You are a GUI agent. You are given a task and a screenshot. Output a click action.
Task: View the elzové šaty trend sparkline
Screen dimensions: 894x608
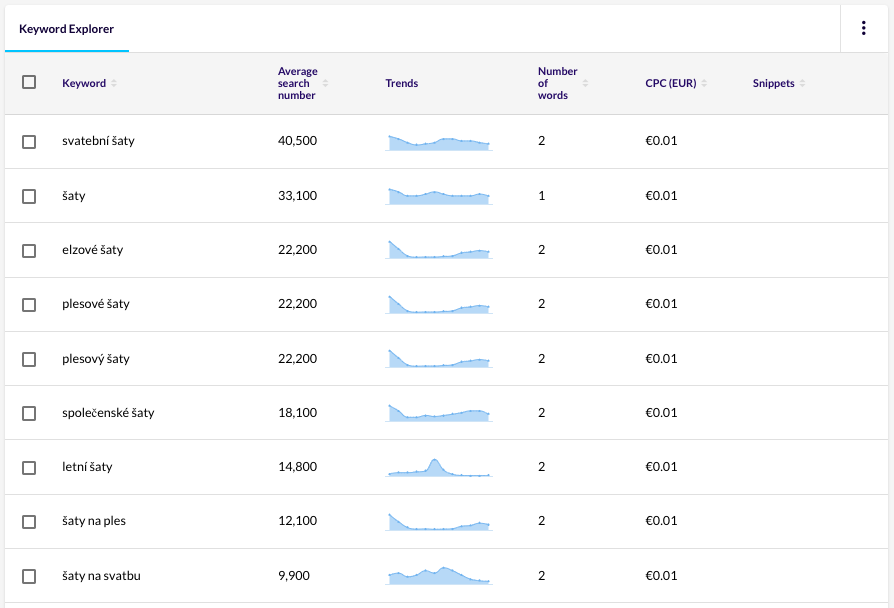pos(438,250)
